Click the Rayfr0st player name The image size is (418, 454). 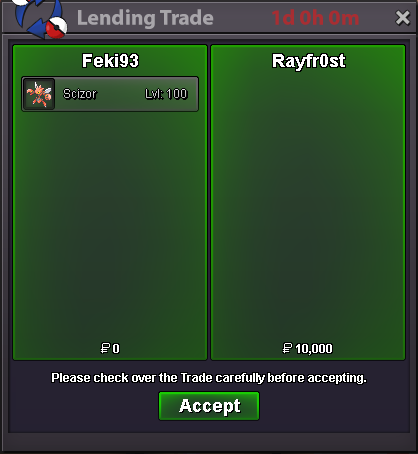pos(309,61)
